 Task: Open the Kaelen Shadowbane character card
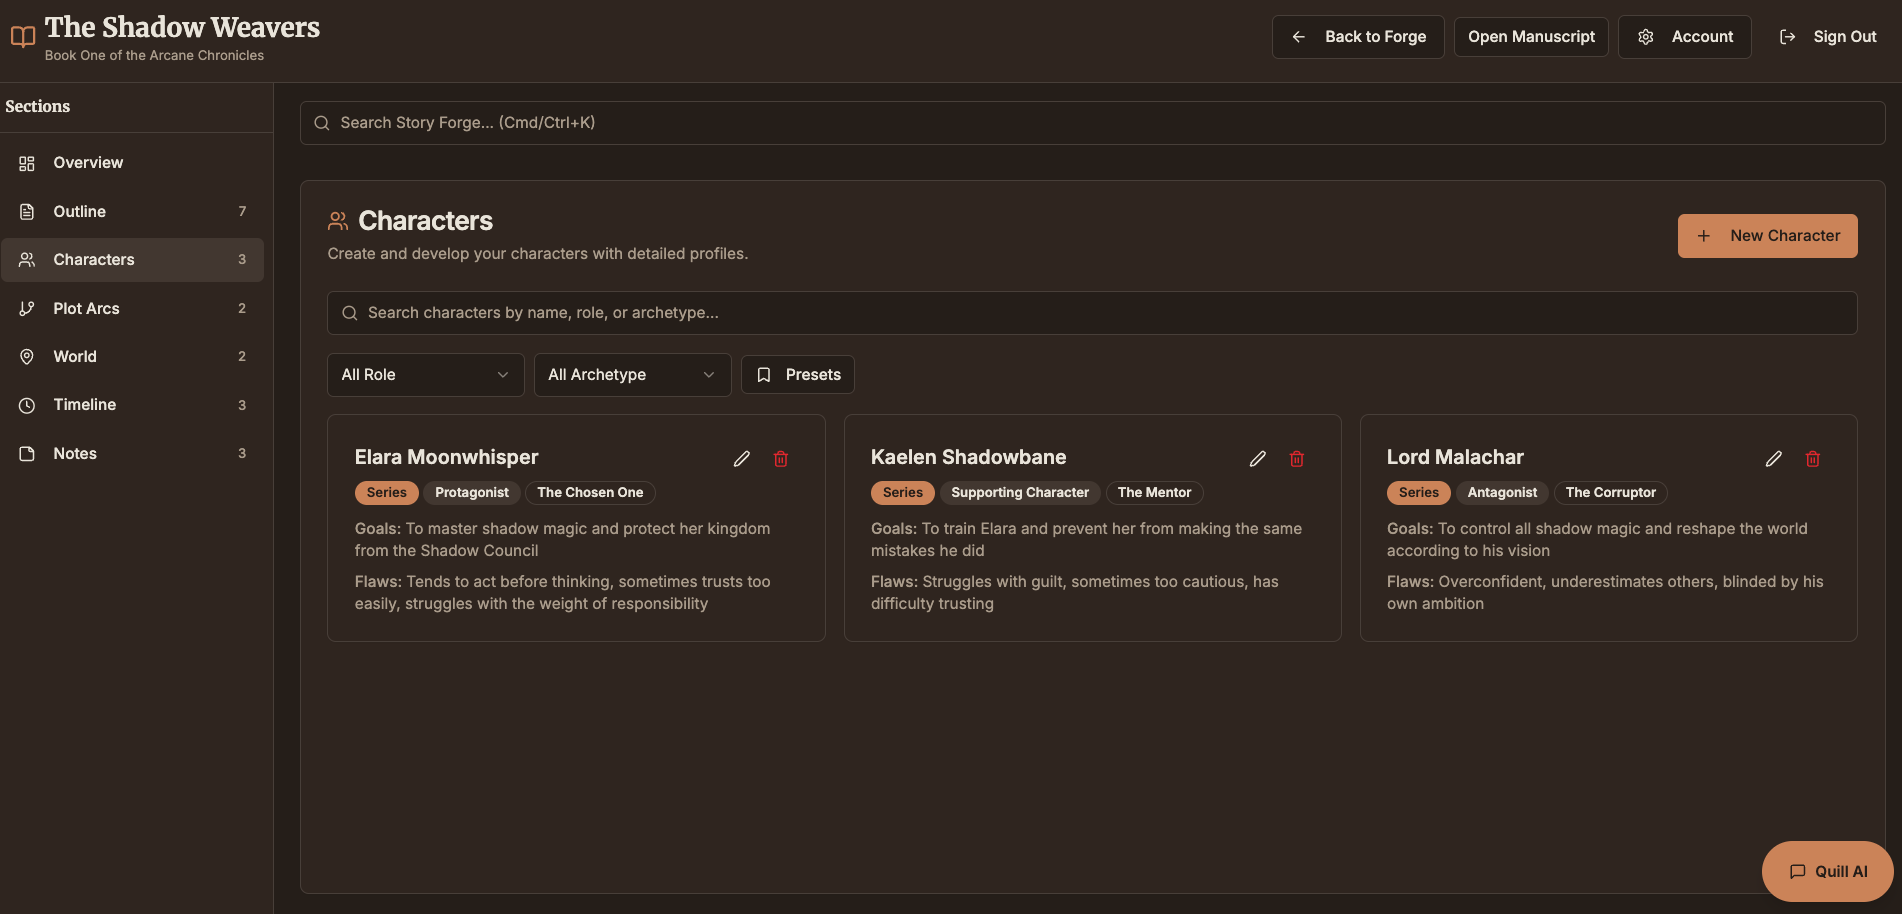(1092, 528)
